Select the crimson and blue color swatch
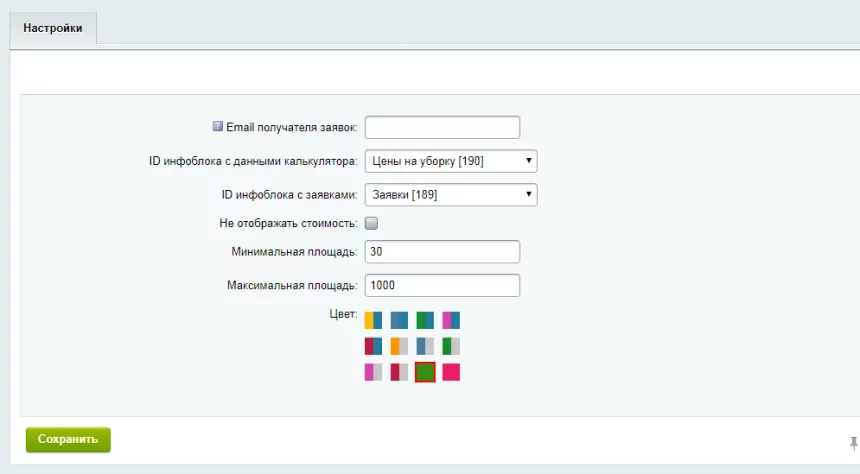 373,346
